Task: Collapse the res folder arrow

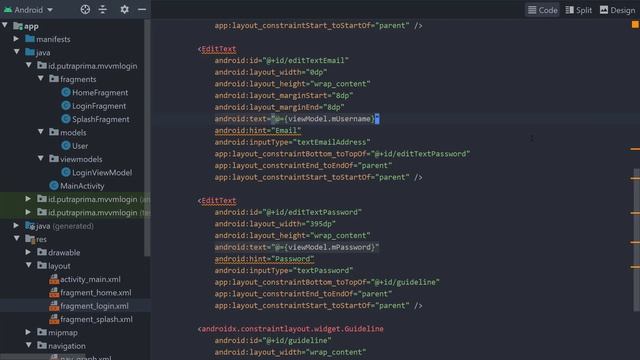Action: (17, 238)
